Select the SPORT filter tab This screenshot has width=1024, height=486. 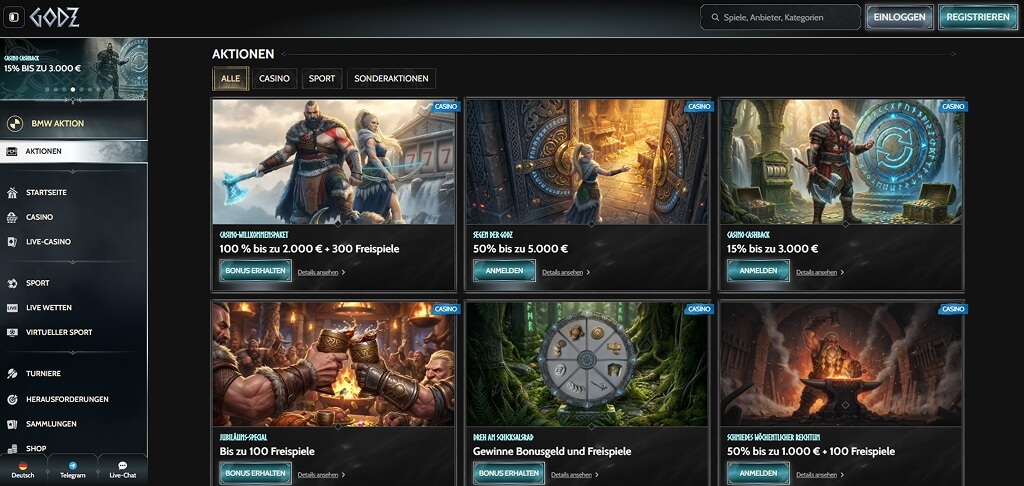pos(322,78)
